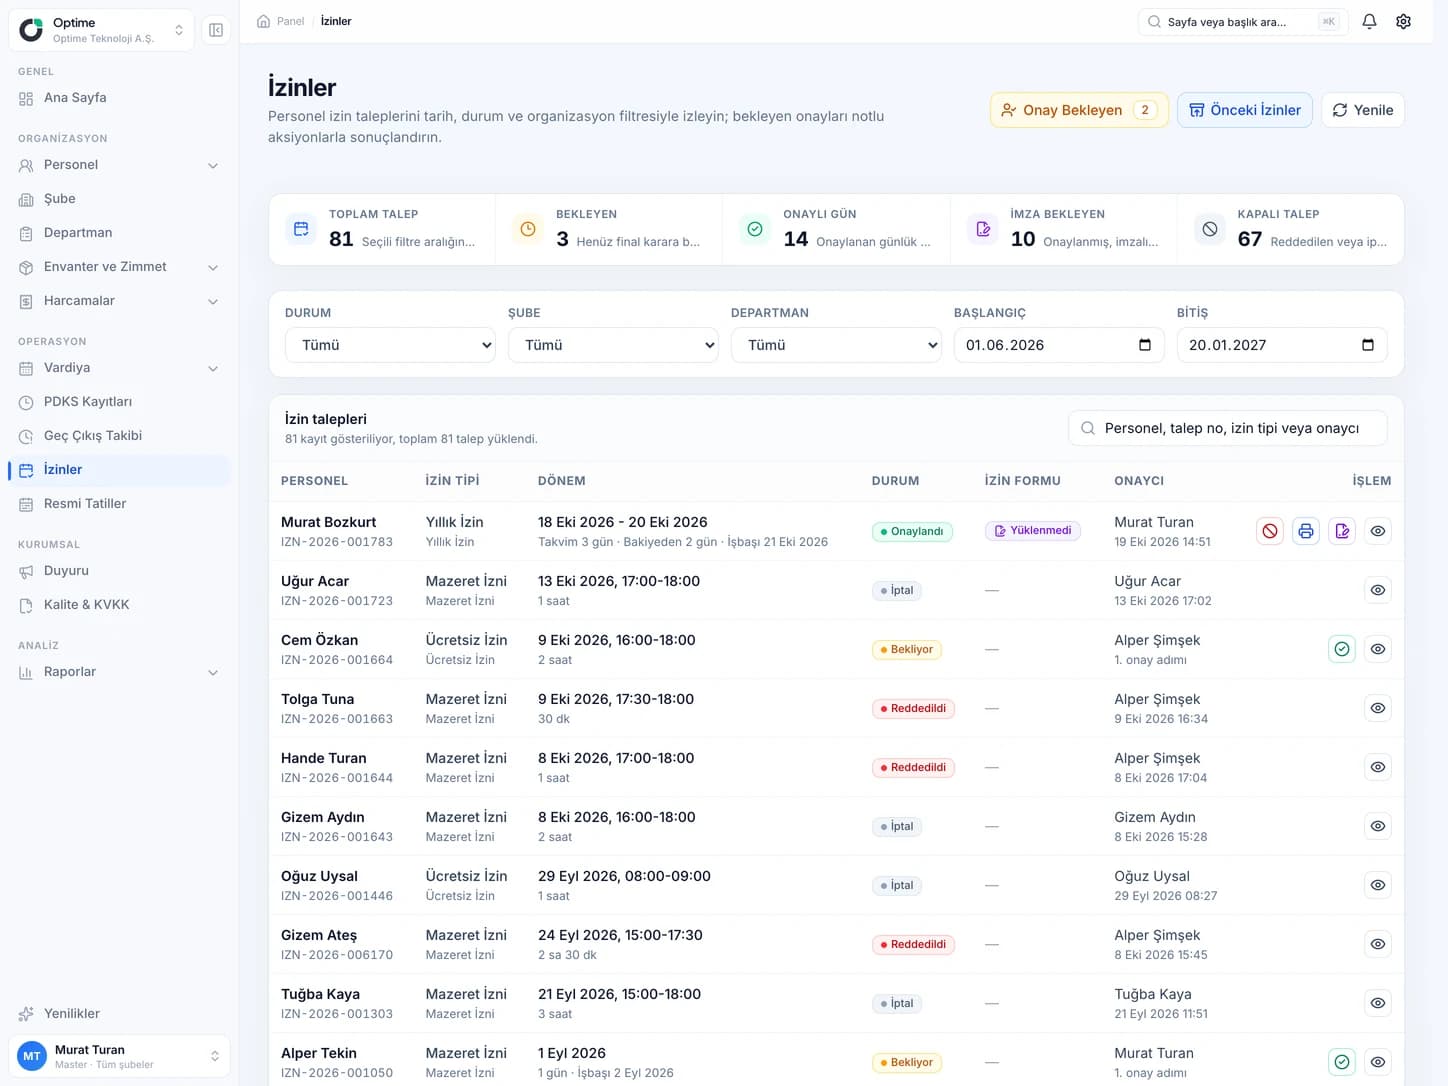Open the Departman filter dropdown
This screenshot has width=1448, height=1086.
[x=836, y=345]
